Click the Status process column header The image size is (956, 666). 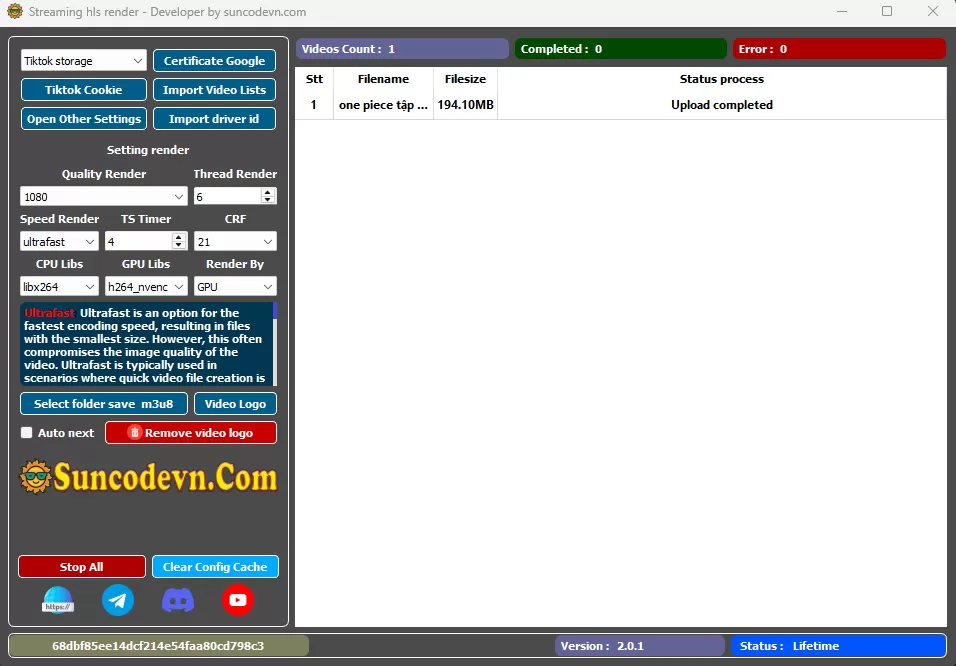[721, 79]
